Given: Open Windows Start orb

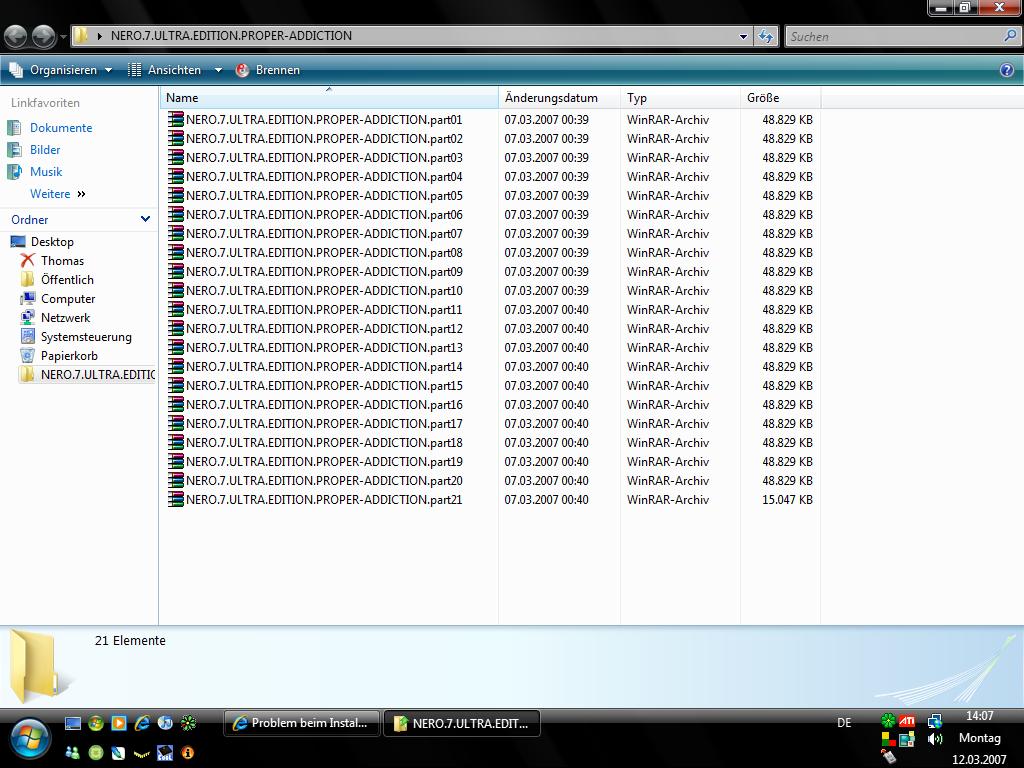Looking at the screenshot, I should [x=28, y=738].
